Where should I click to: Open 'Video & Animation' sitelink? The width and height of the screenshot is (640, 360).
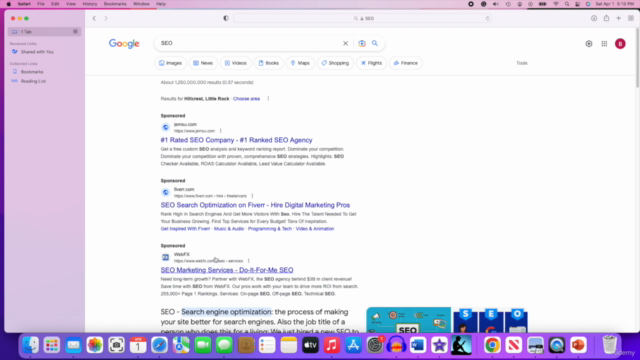315,229
